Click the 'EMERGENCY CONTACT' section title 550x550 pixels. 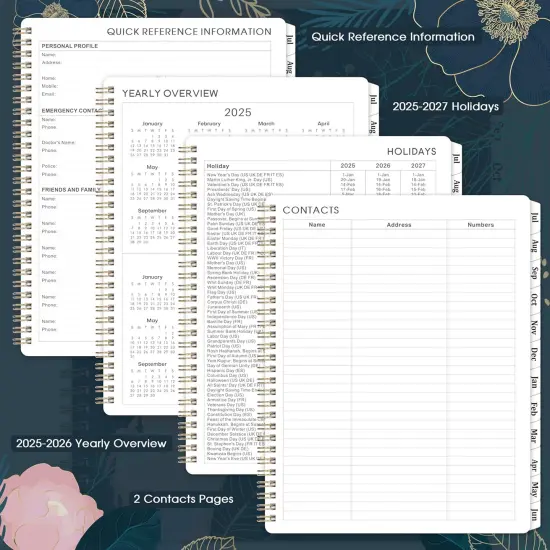click(x=72, y=111)
